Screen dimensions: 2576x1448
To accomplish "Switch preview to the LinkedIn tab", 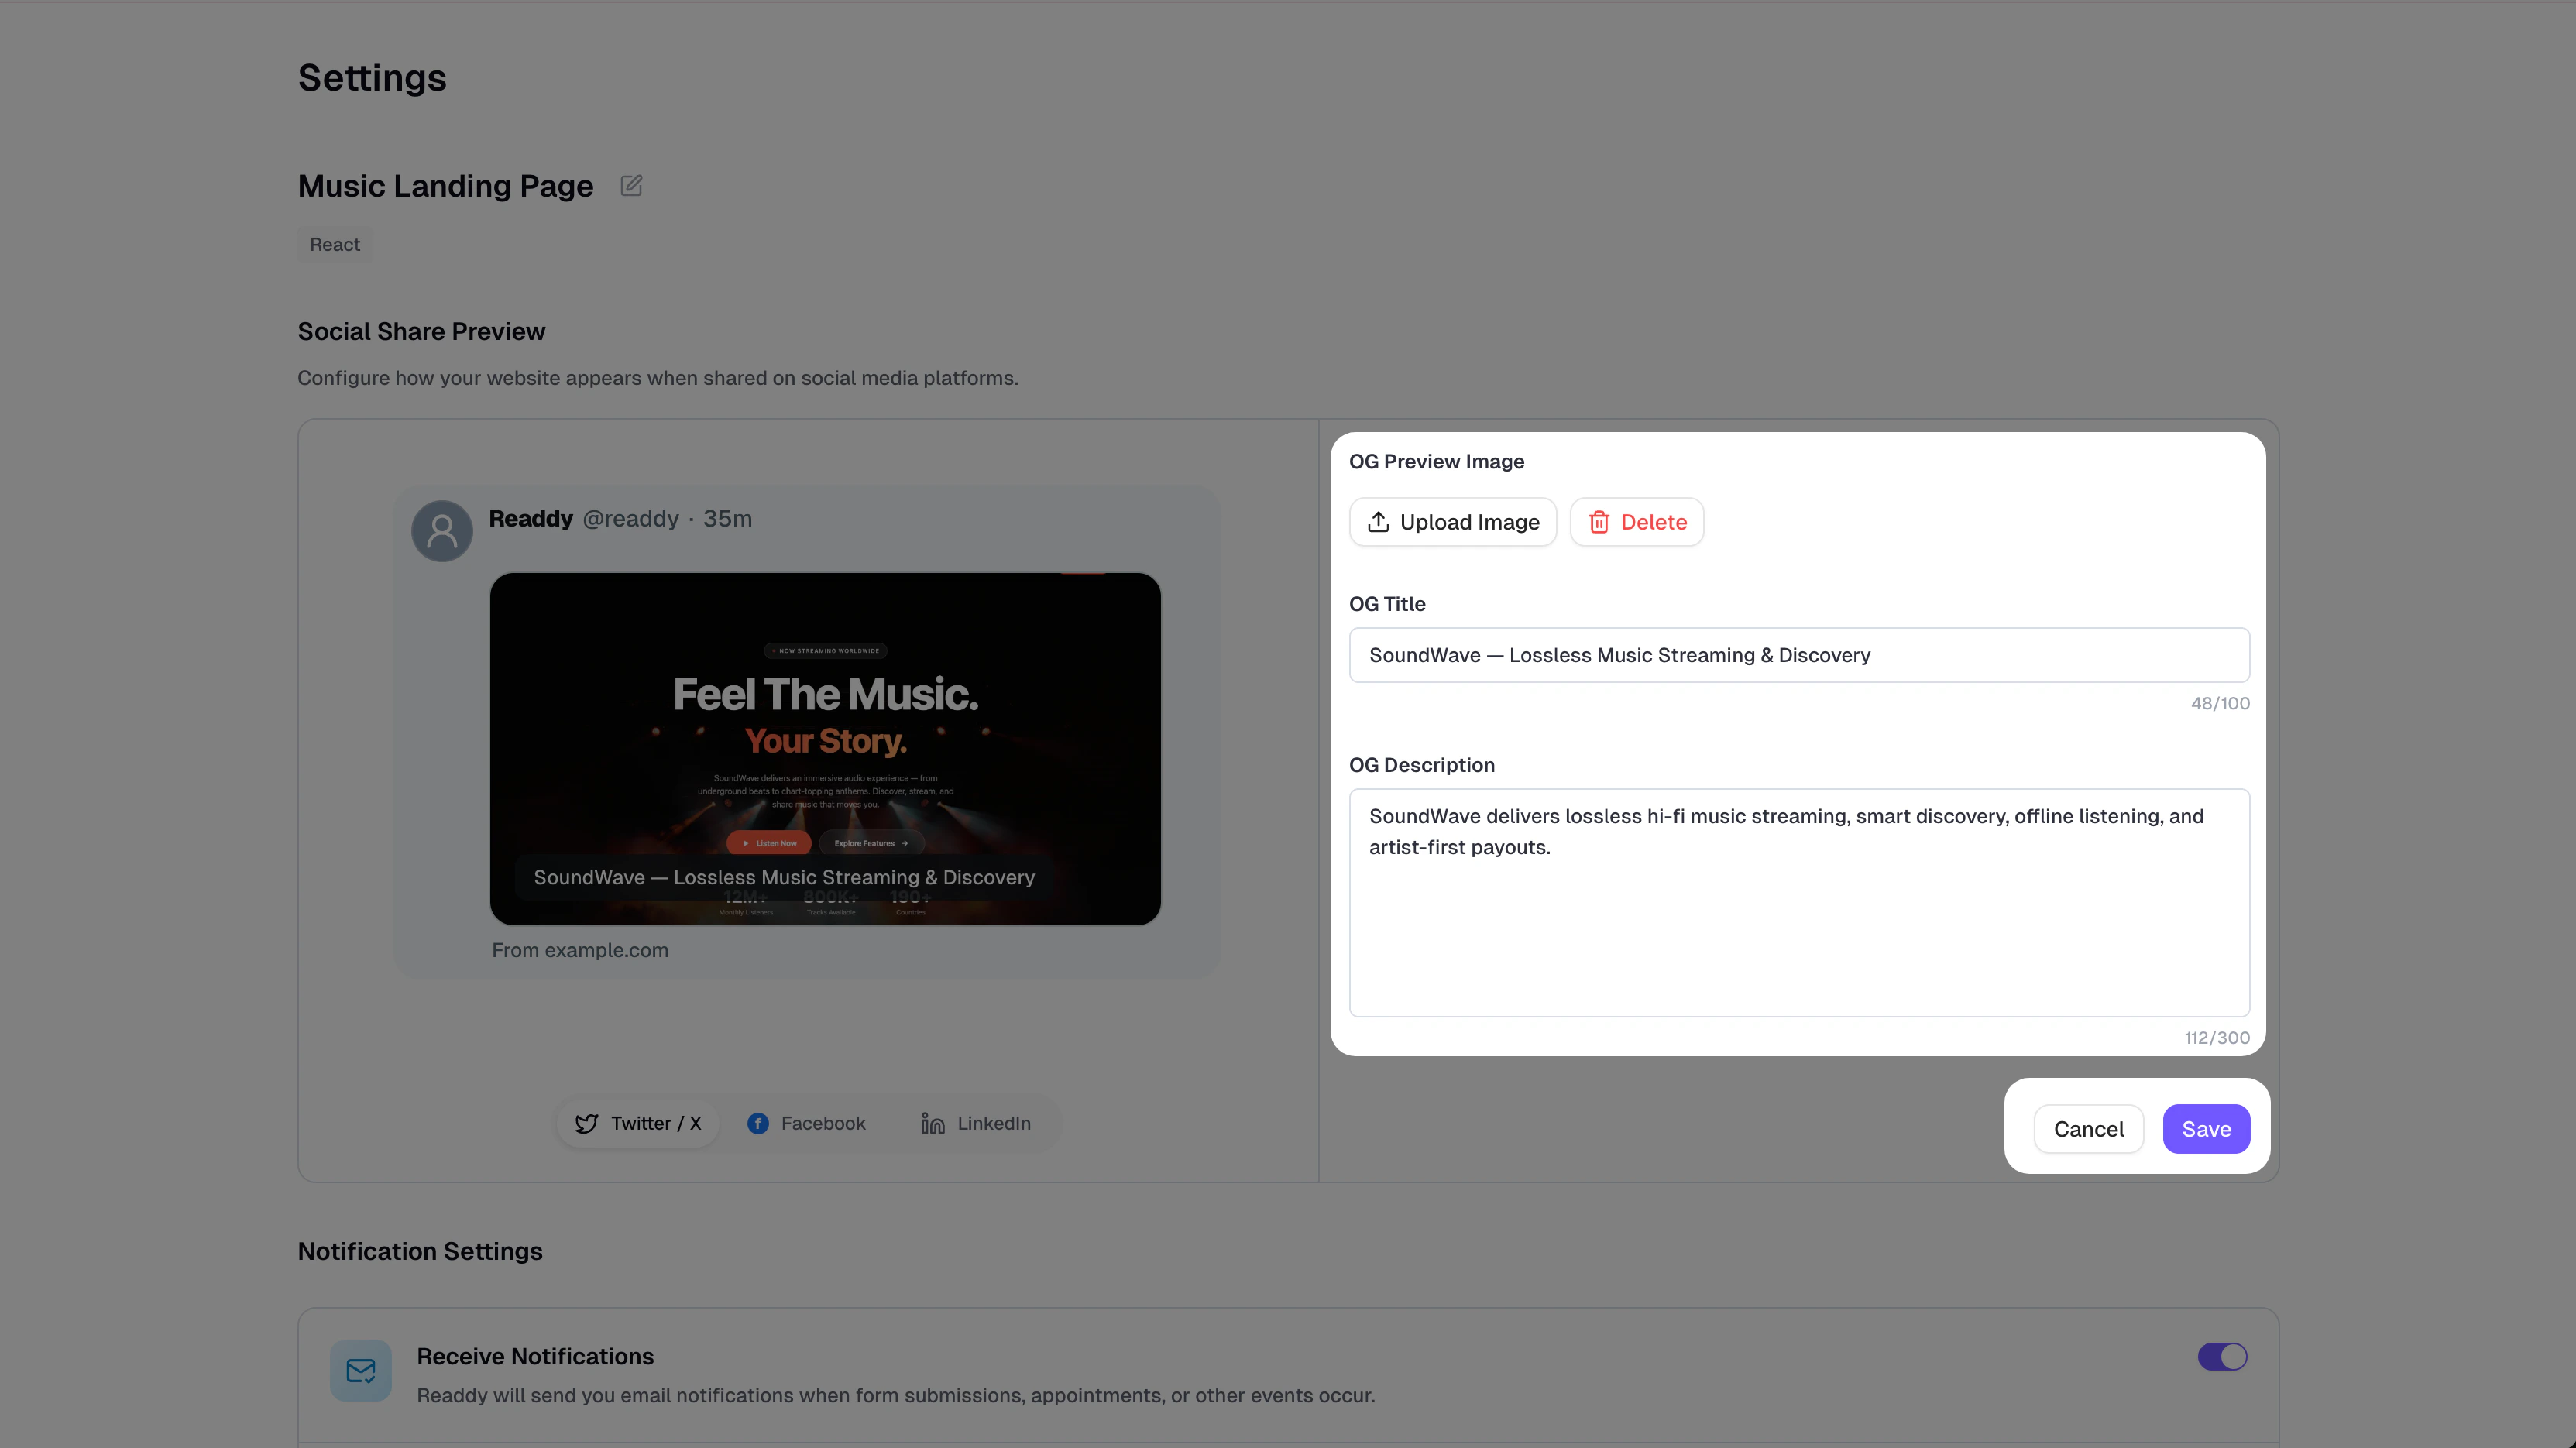I will click(976, 1124).
